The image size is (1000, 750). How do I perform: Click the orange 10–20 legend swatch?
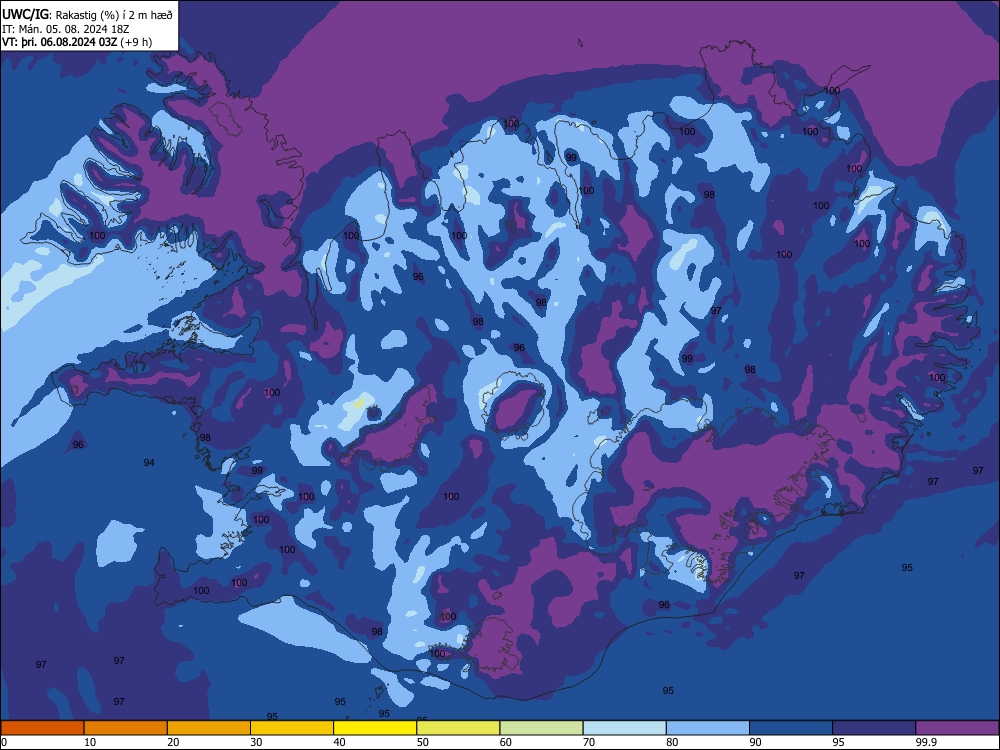(126, 728)
